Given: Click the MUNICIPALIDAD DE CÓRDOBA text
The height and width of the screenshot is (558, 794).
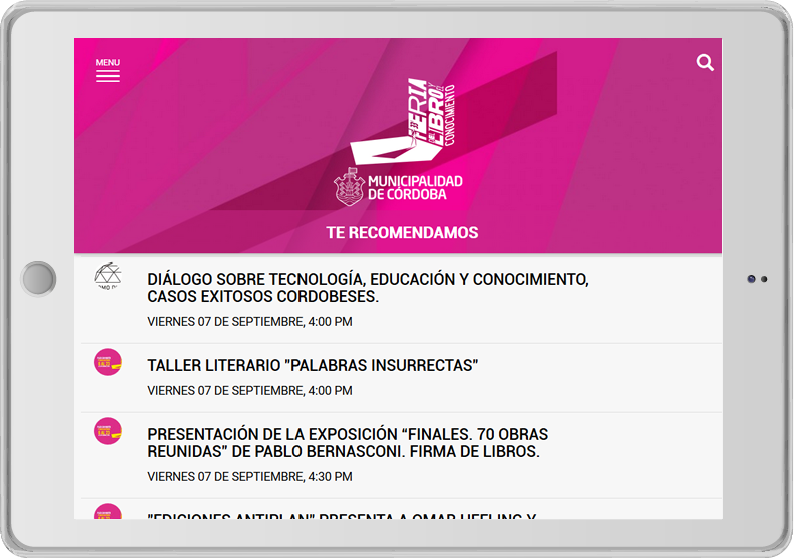Looking at the screenshot, I should [x=415, y=188].
